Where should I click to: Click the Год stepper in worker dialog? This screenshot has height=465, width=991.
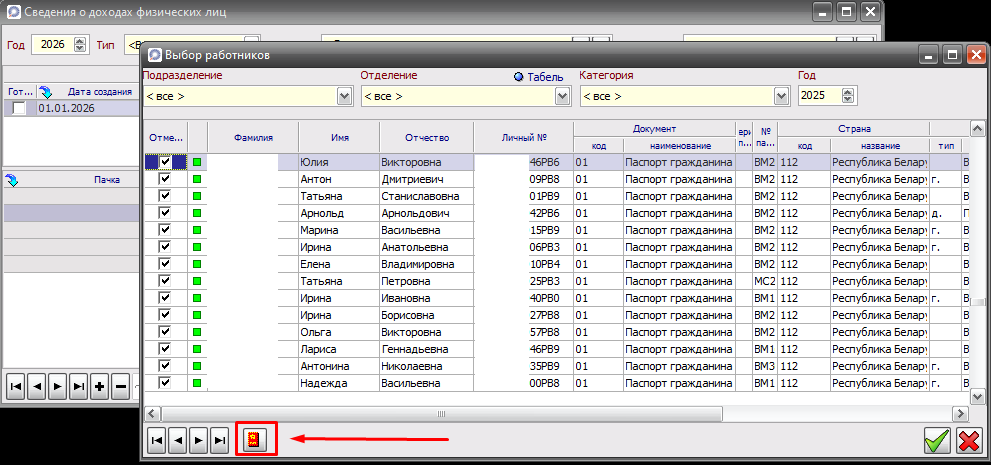tap(849, 96)
